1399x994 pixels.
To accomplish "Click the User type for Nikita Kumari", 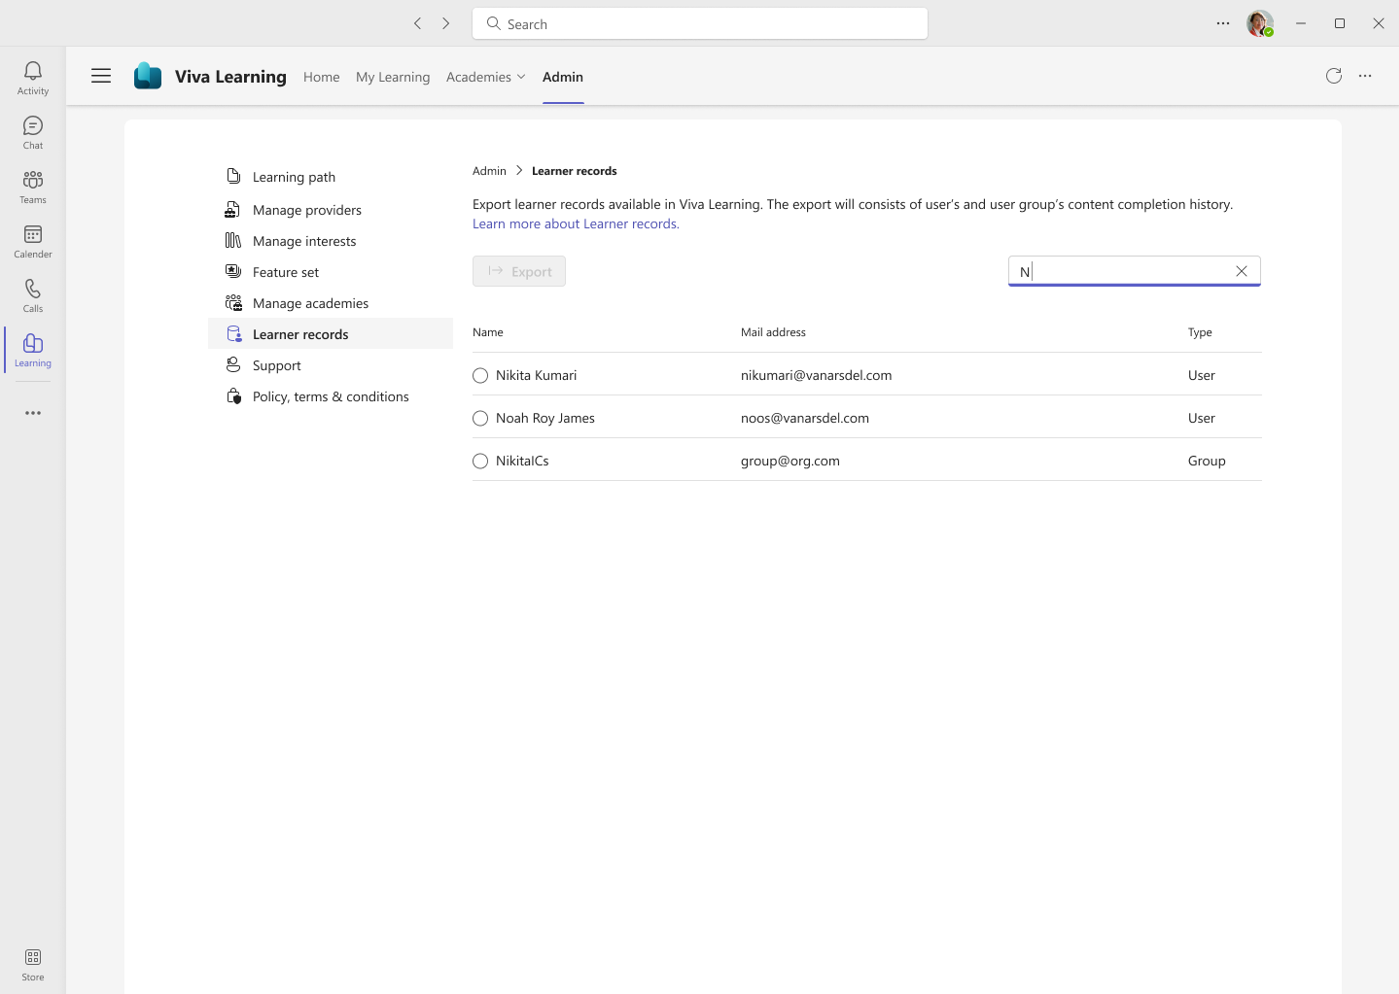I will tap(1201, 375).
